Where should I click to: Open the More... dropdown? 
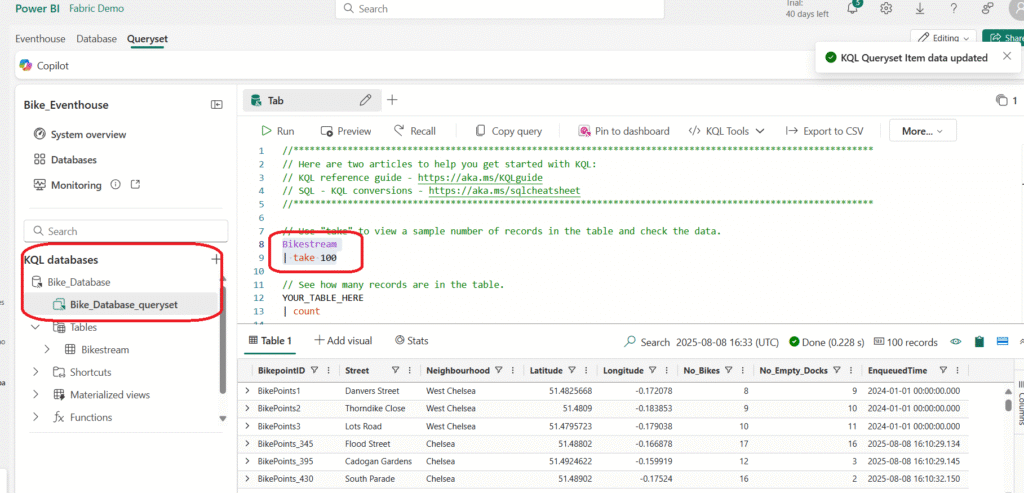click(x=922, y=131)
